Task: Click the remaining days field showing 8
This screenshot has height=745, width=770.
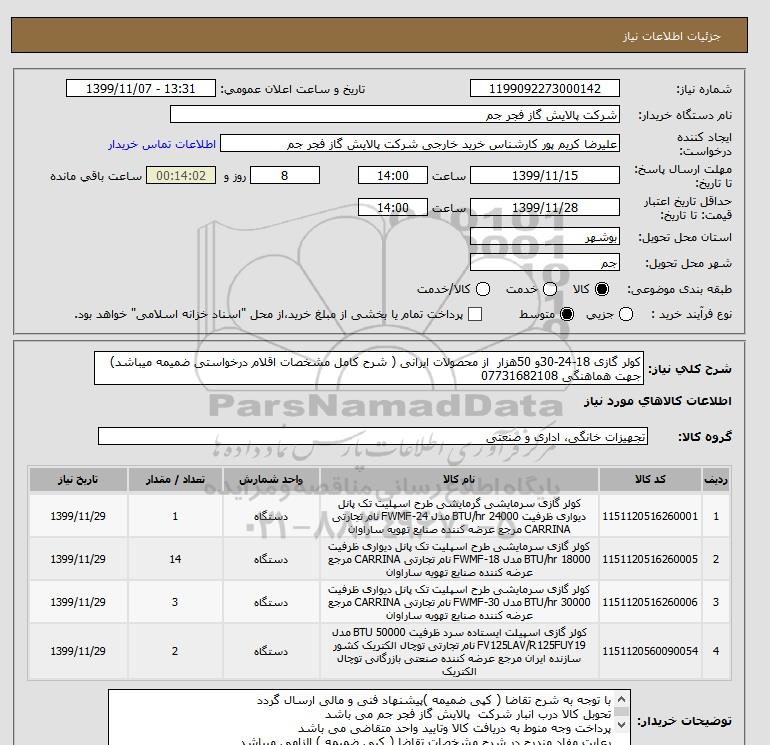Action: [285, 175]
